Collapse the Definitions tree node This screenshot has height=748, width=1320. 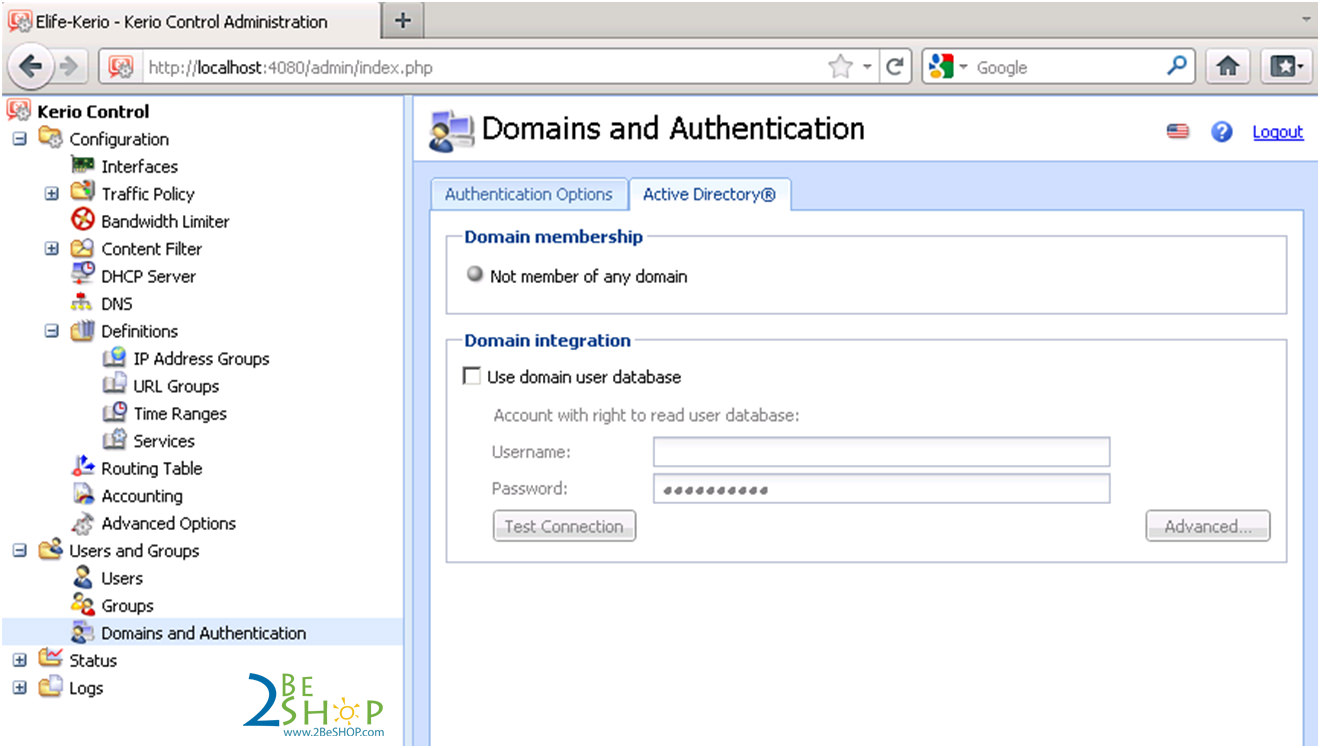click(x=52, y=331)
